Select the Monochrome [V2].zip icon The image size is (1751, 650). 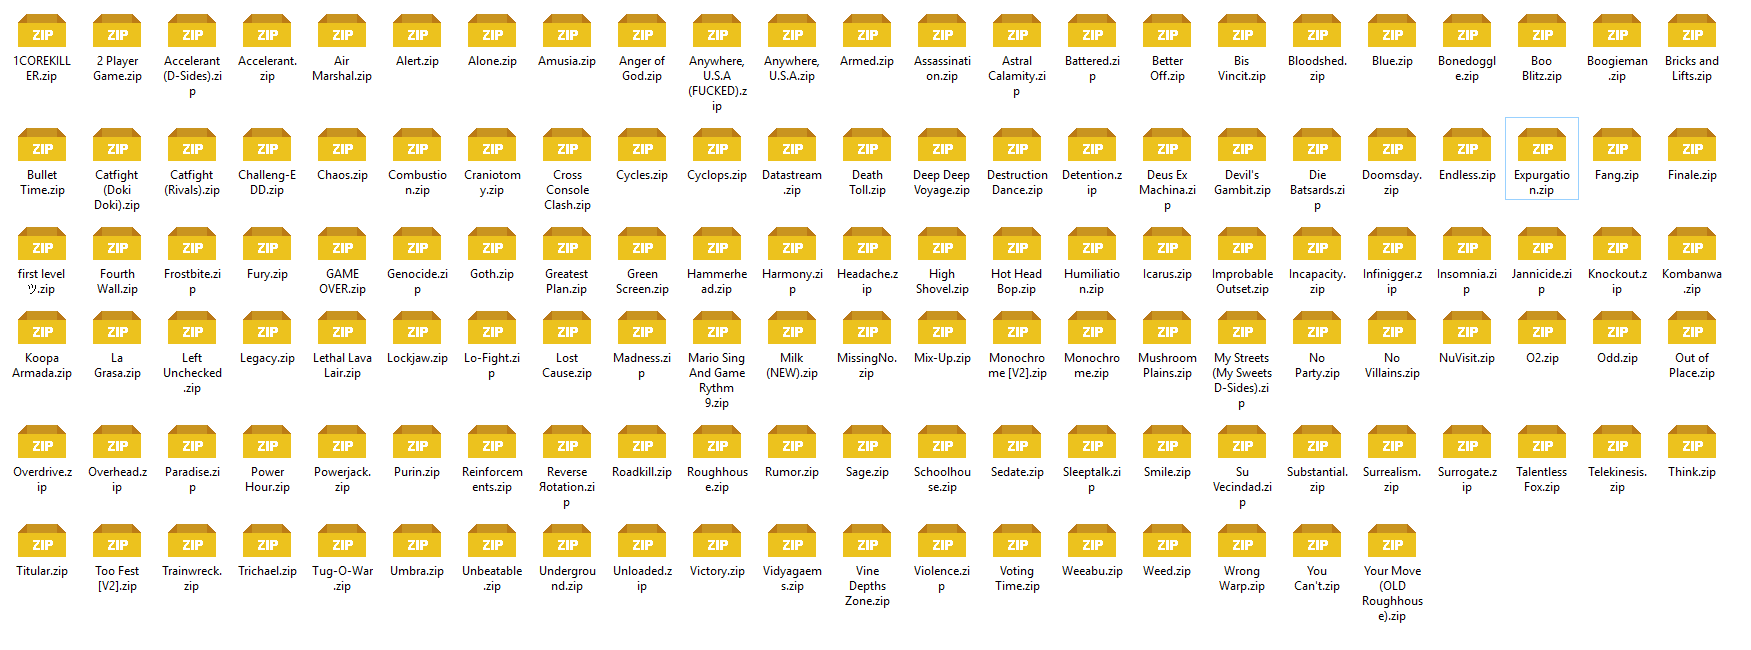coord(1017,329)
